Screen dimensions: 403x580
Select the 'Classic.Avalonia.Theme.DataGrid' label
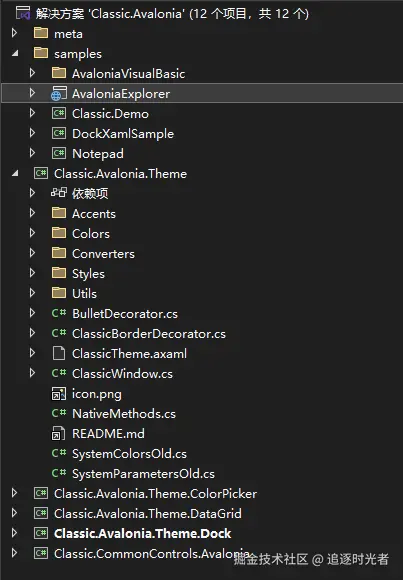[148, 513]
